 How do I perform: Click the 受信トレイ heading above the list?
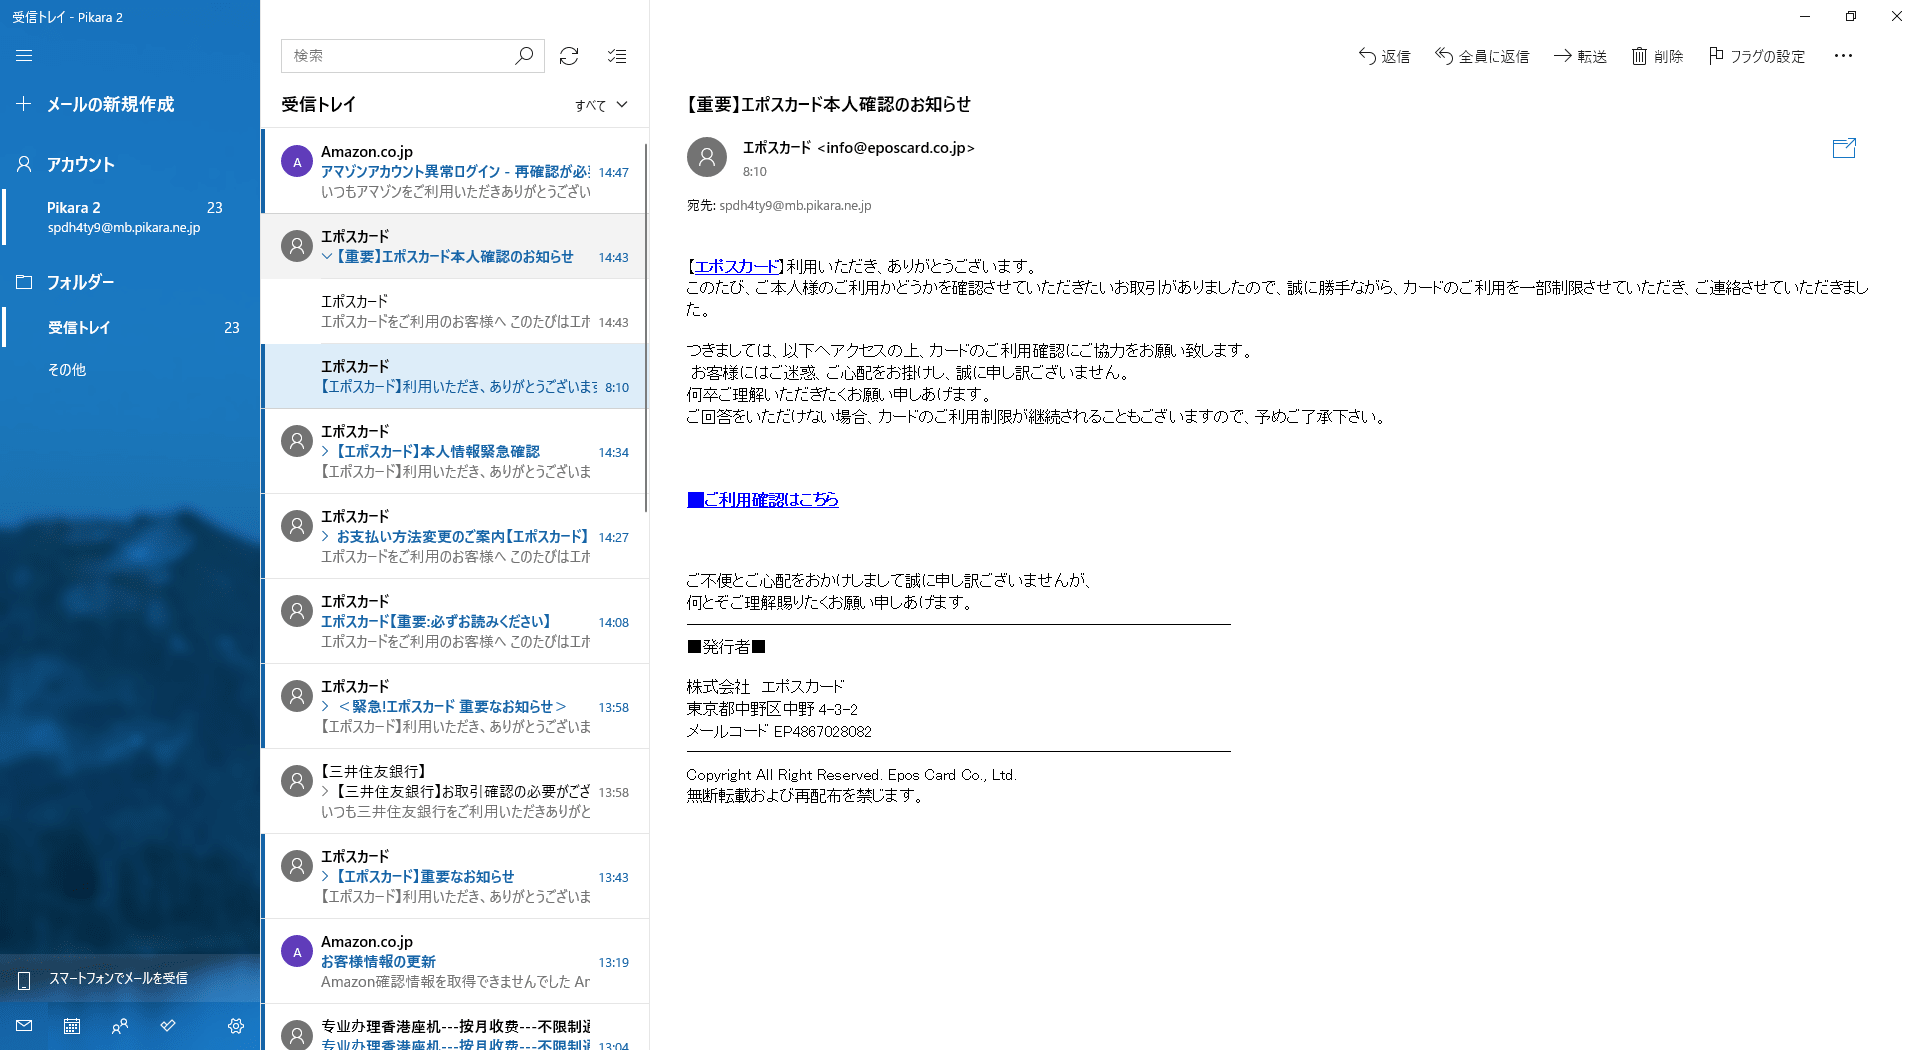(318, 104)
